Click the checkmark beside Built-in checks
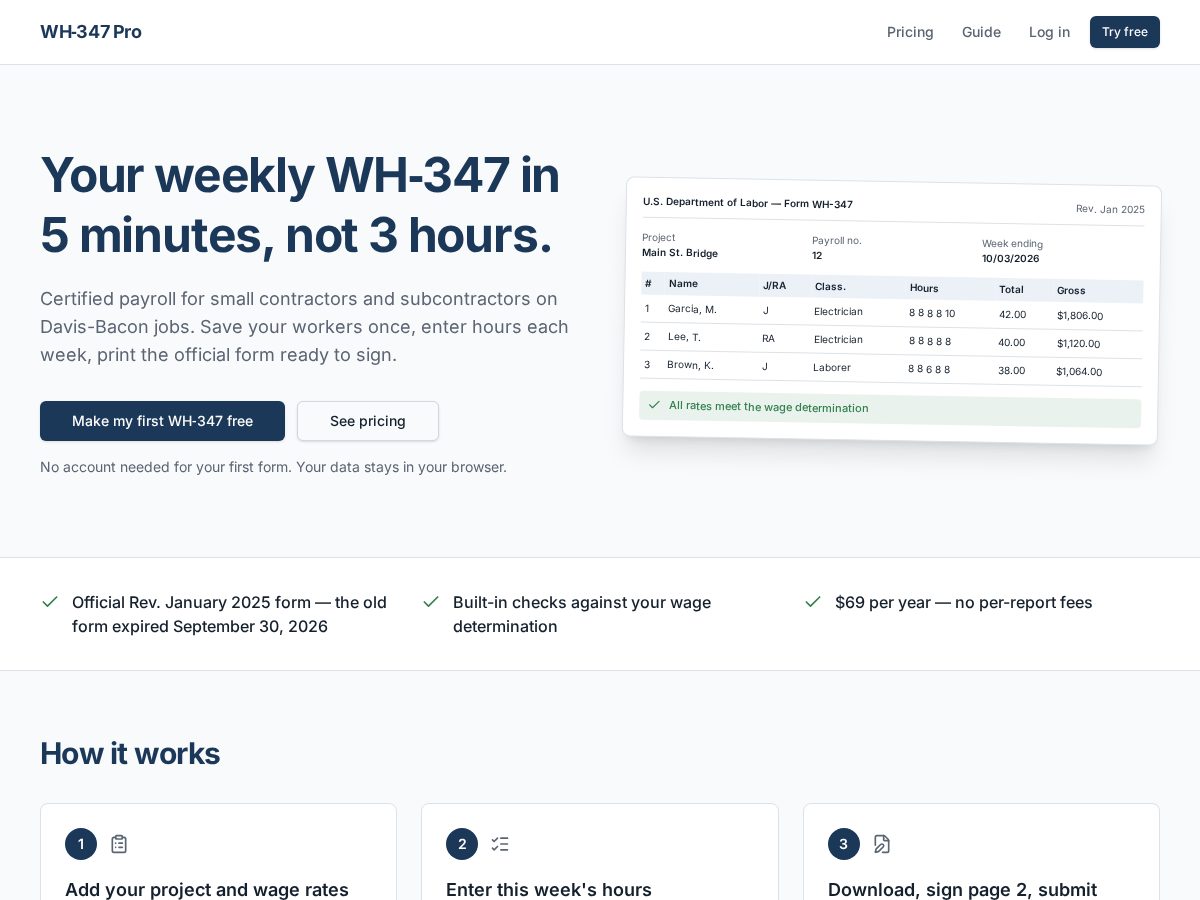The height and width of the screenshot is (900, 1200). 431,602
